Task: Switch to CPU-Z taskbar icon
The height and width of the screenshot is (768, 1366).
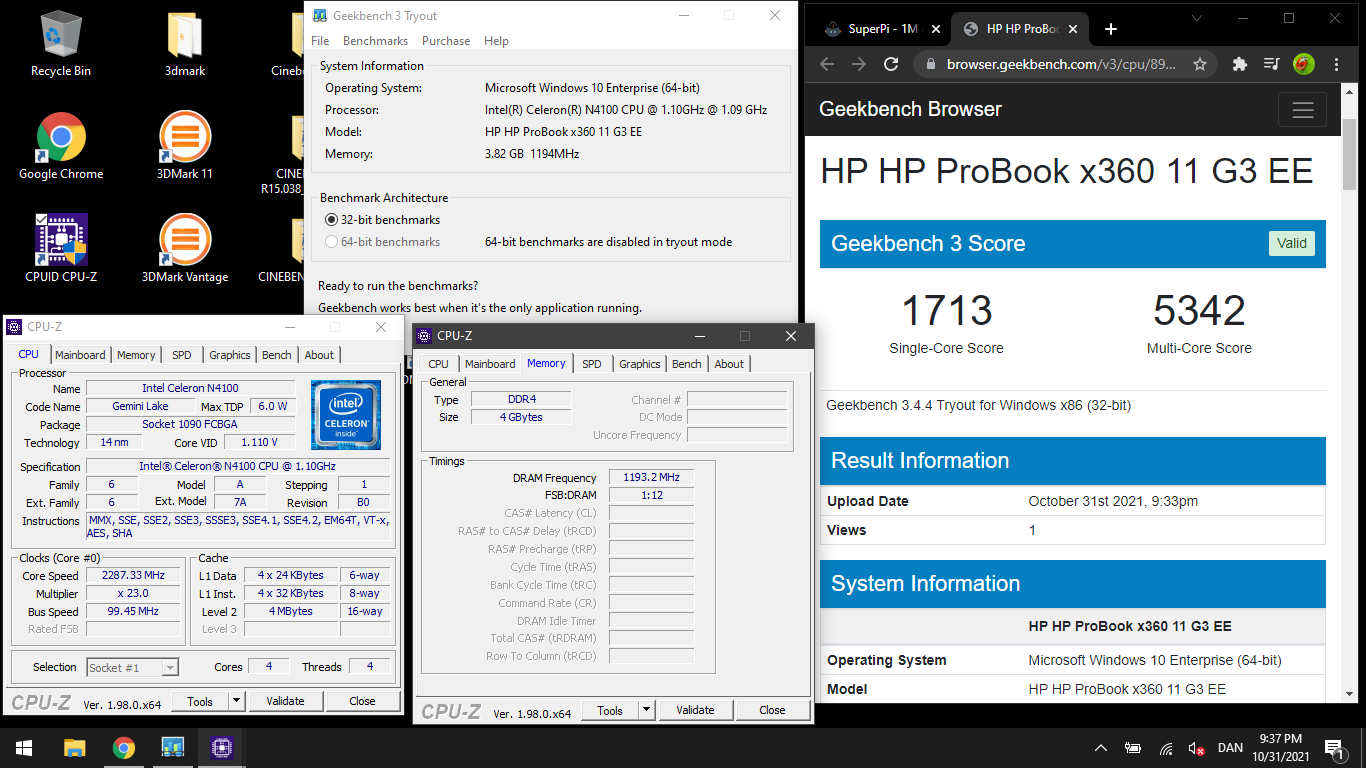Action: 221,748
